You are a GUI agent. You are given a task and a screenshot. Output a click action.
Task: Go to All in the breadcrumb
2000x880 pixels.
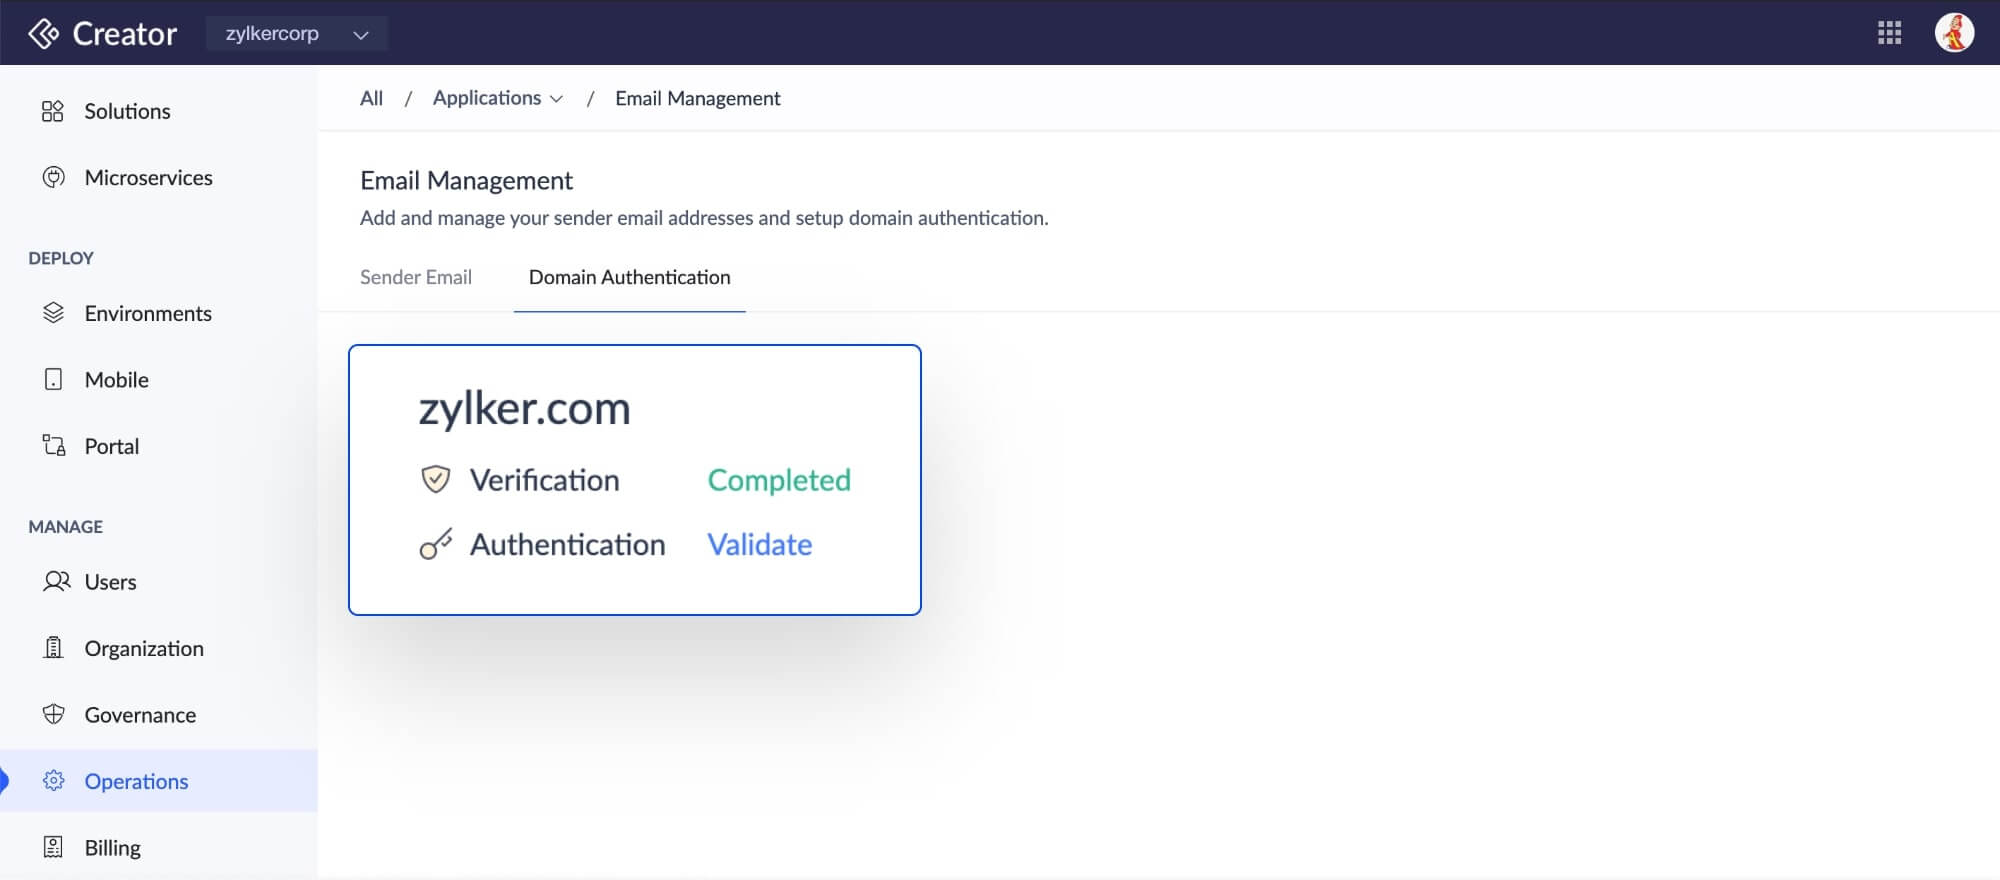pyautogui.click(x=371, y=98)
